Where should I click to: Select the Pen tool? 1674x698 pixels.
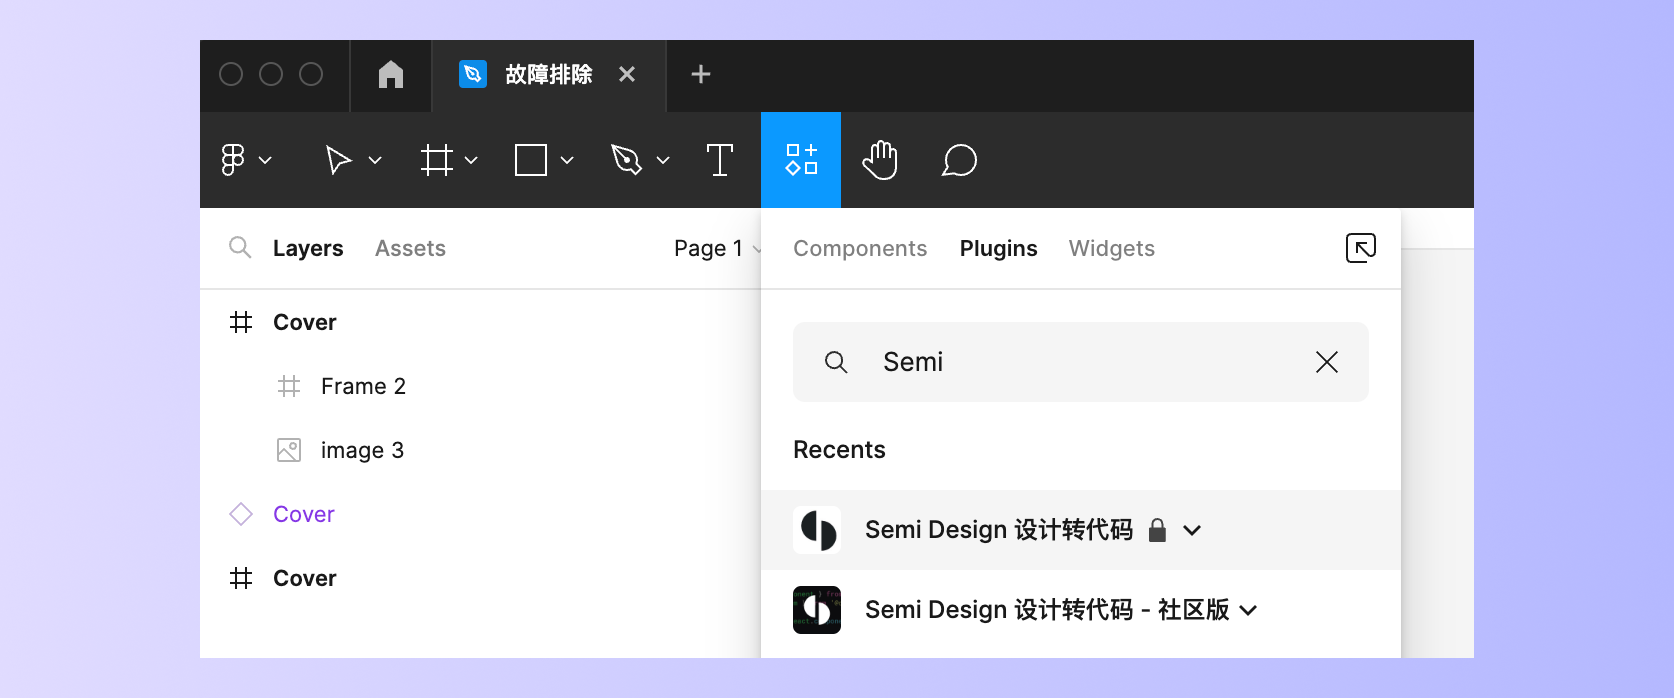click(x=626, y=160)
